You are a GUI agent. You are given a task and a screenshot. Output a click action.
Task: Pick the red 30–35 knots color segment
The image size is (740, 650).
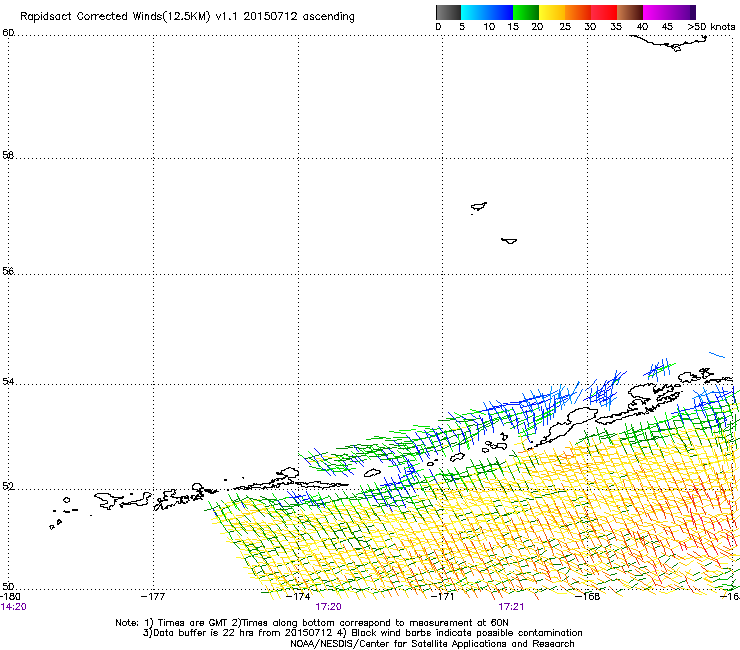(604, 12)
